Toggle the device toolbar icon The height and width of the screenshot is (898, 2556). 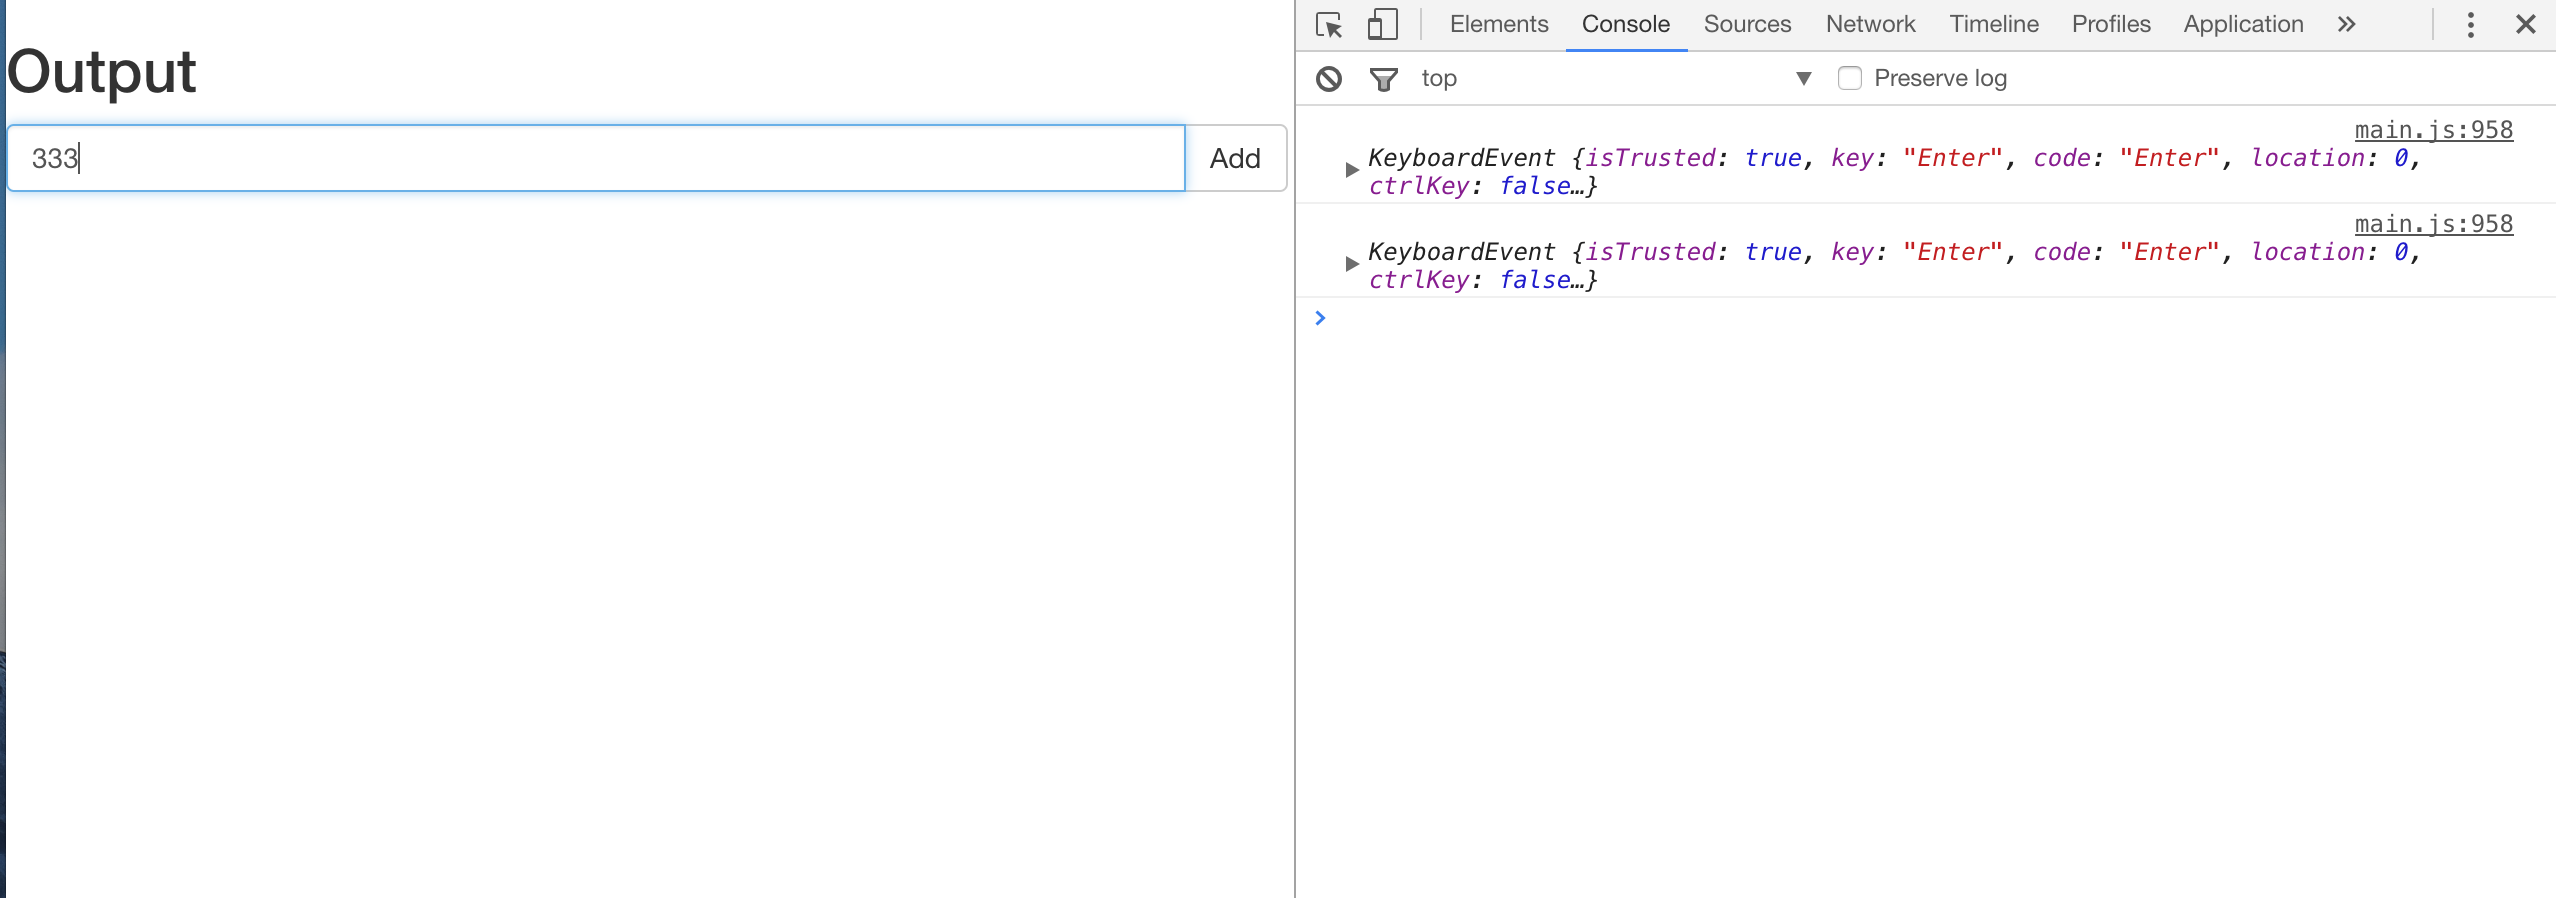[x=1382, y=25]
